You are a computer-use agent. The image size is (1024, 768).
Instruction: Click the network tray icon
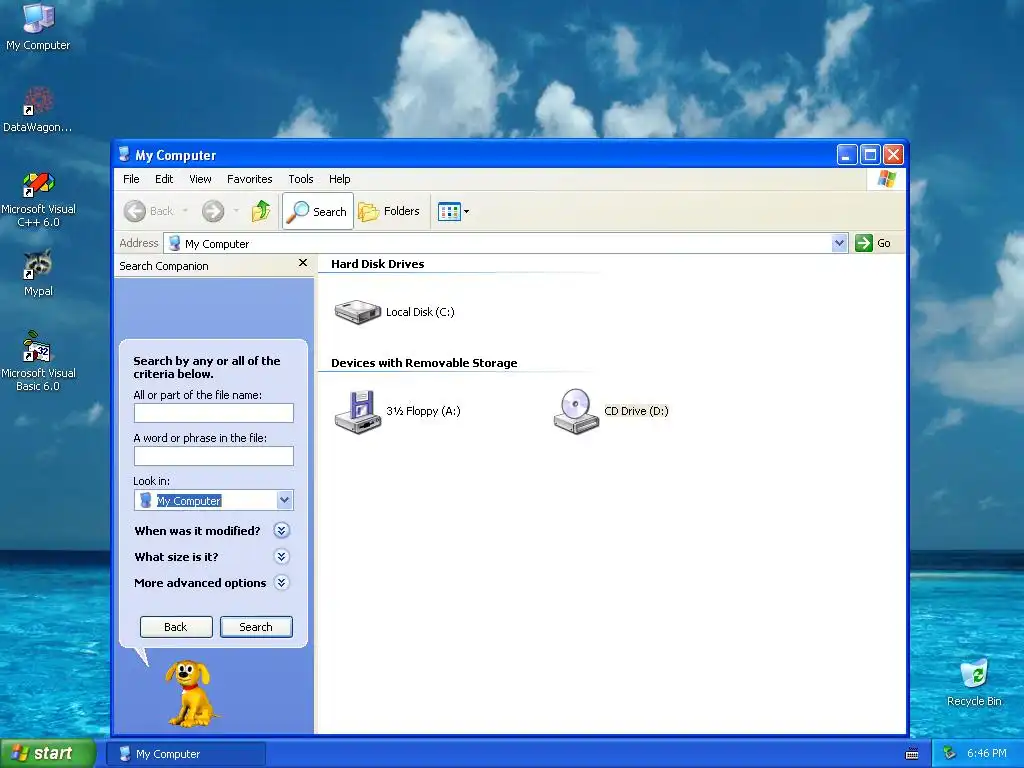click(x=950, y=754)
